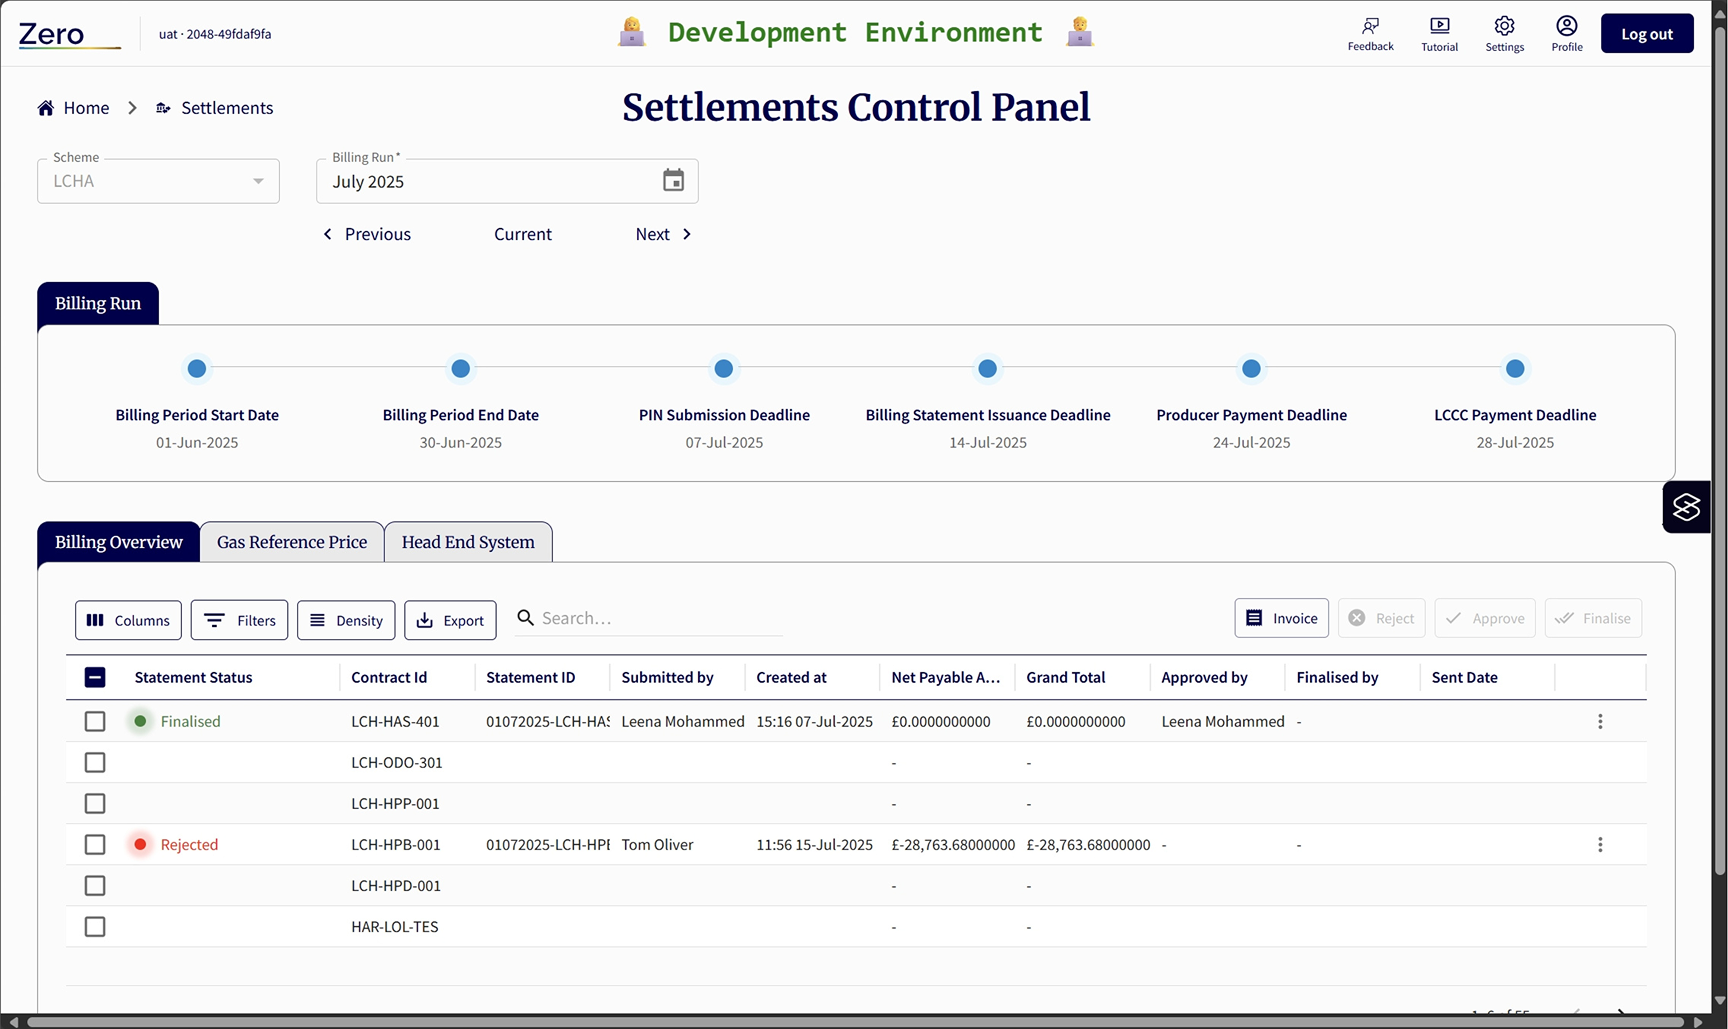Viewport: 1728px width, 1029px height.
Task: Open row actions menu for Rejected statement
Action: coord(1599,845)
